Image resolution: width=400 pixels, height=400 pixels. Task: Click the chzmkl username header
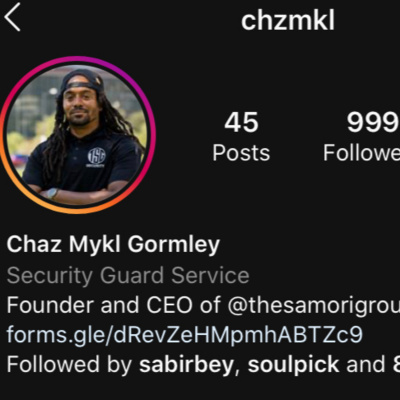click(288, 21)
